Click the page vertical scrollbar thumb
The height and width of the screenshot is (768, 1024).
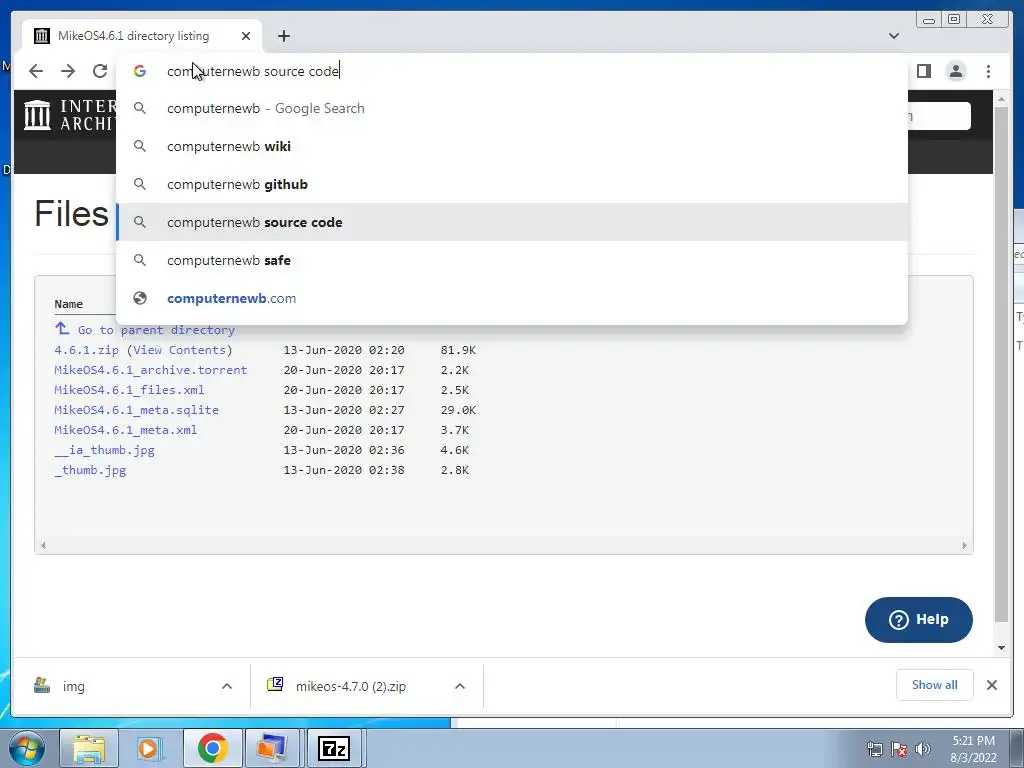tap(1001, 362)
